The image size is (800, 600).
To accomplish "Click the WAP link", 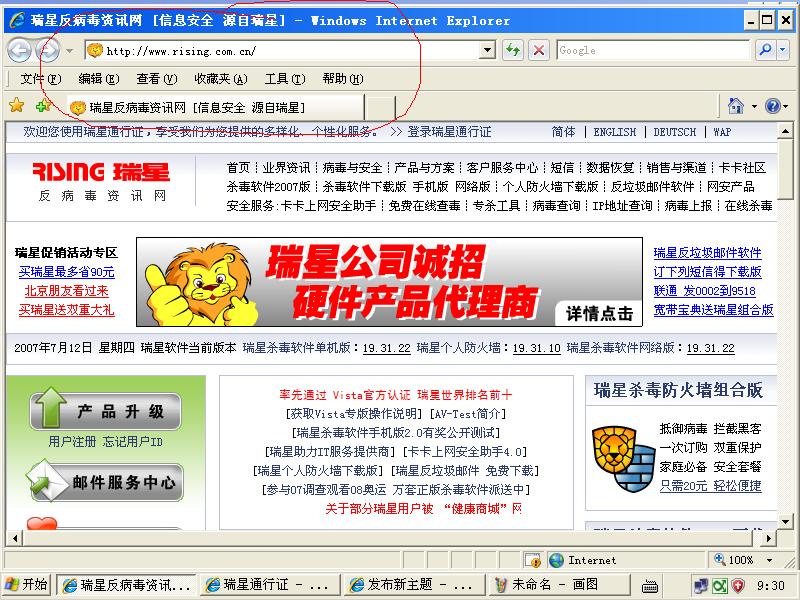I will 722,132.
